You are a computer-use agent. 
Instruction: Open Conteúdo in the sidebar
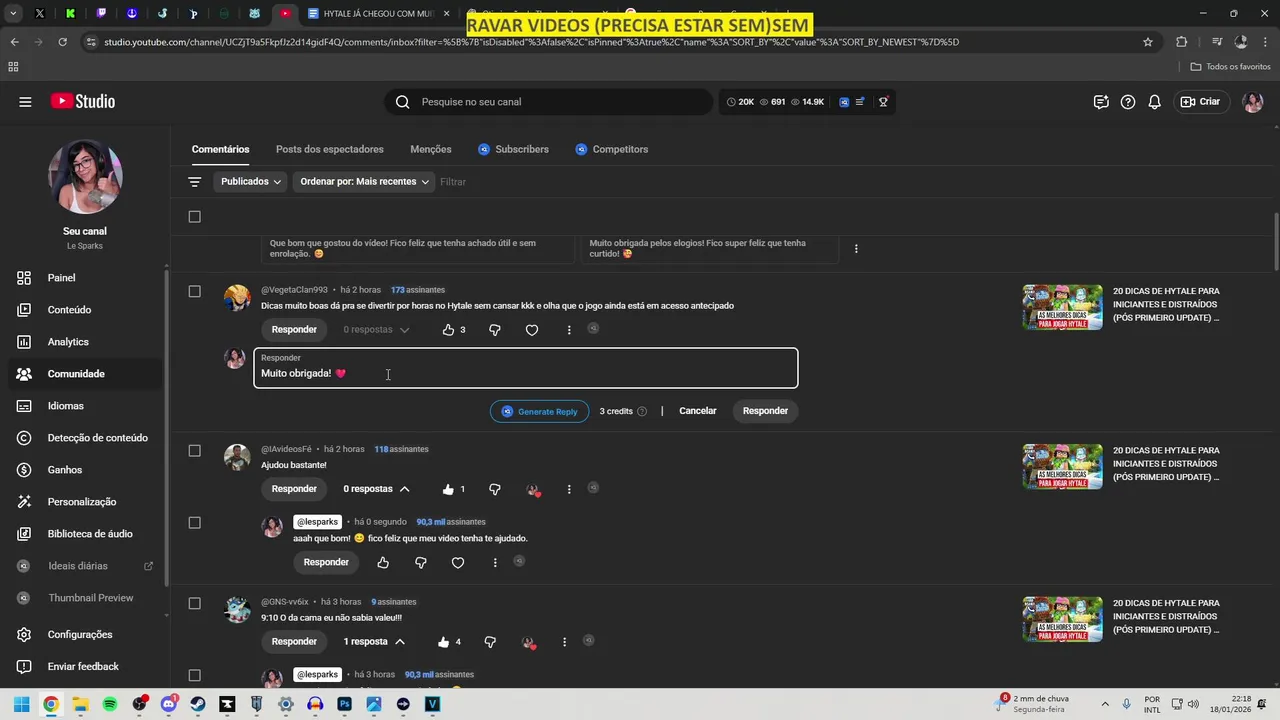(x=85, y=310)
